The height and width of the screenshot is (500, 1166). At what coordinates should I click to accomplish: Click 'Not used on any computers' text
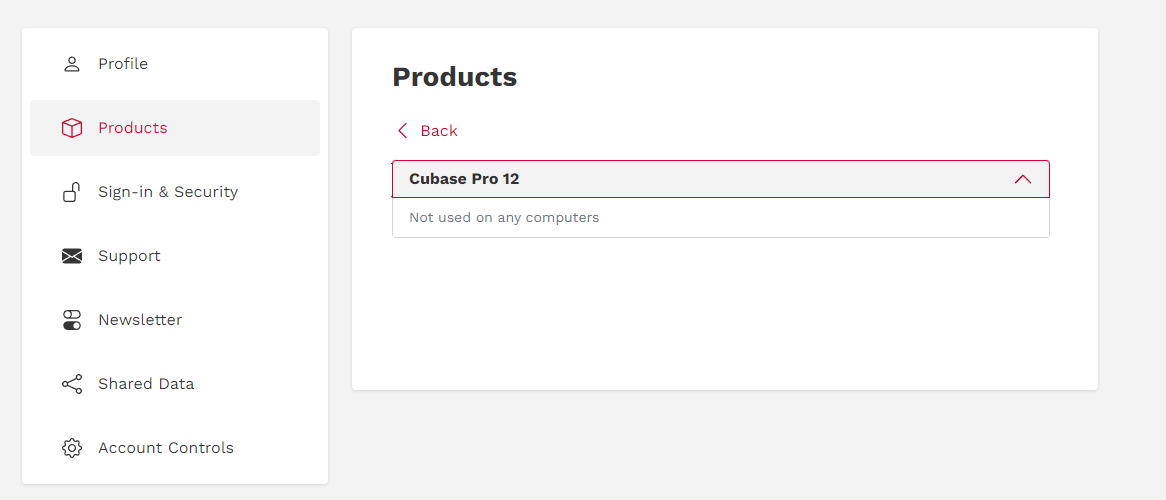point(504,218)
